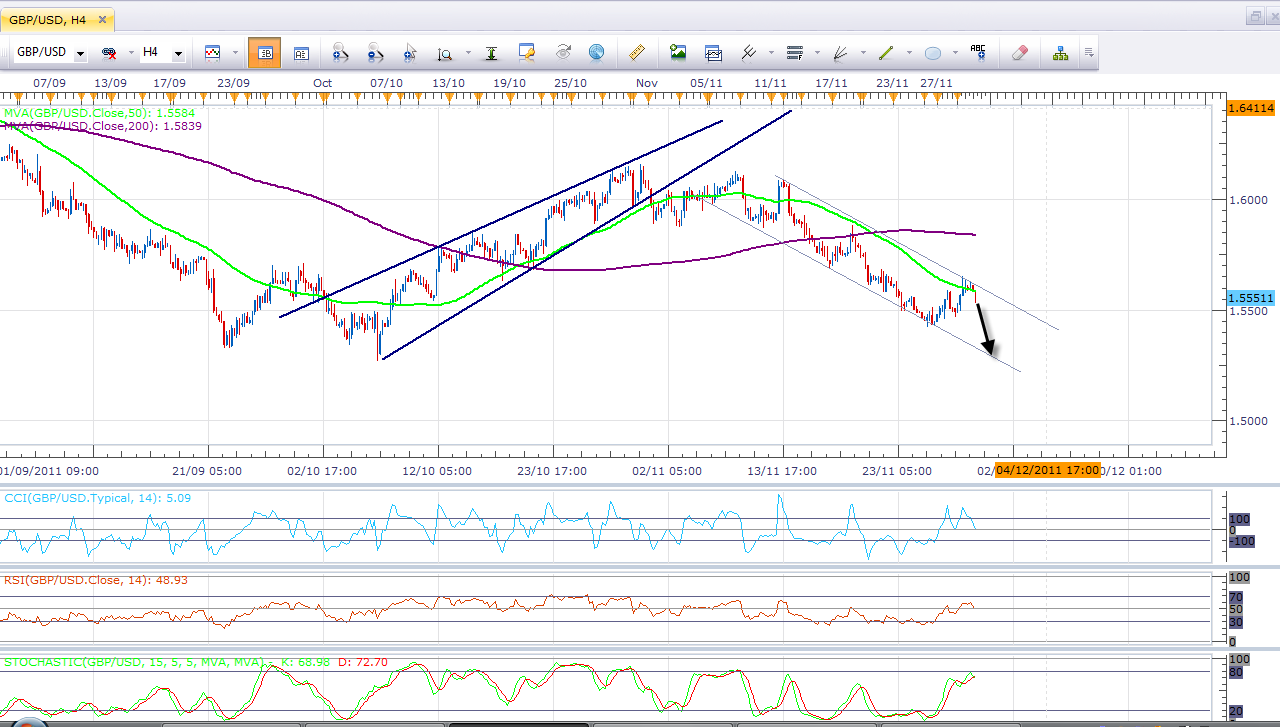Expand the chart type dropdown arrow
Image resolution: width=1280 pixels, height=727 pixels.
235,53
